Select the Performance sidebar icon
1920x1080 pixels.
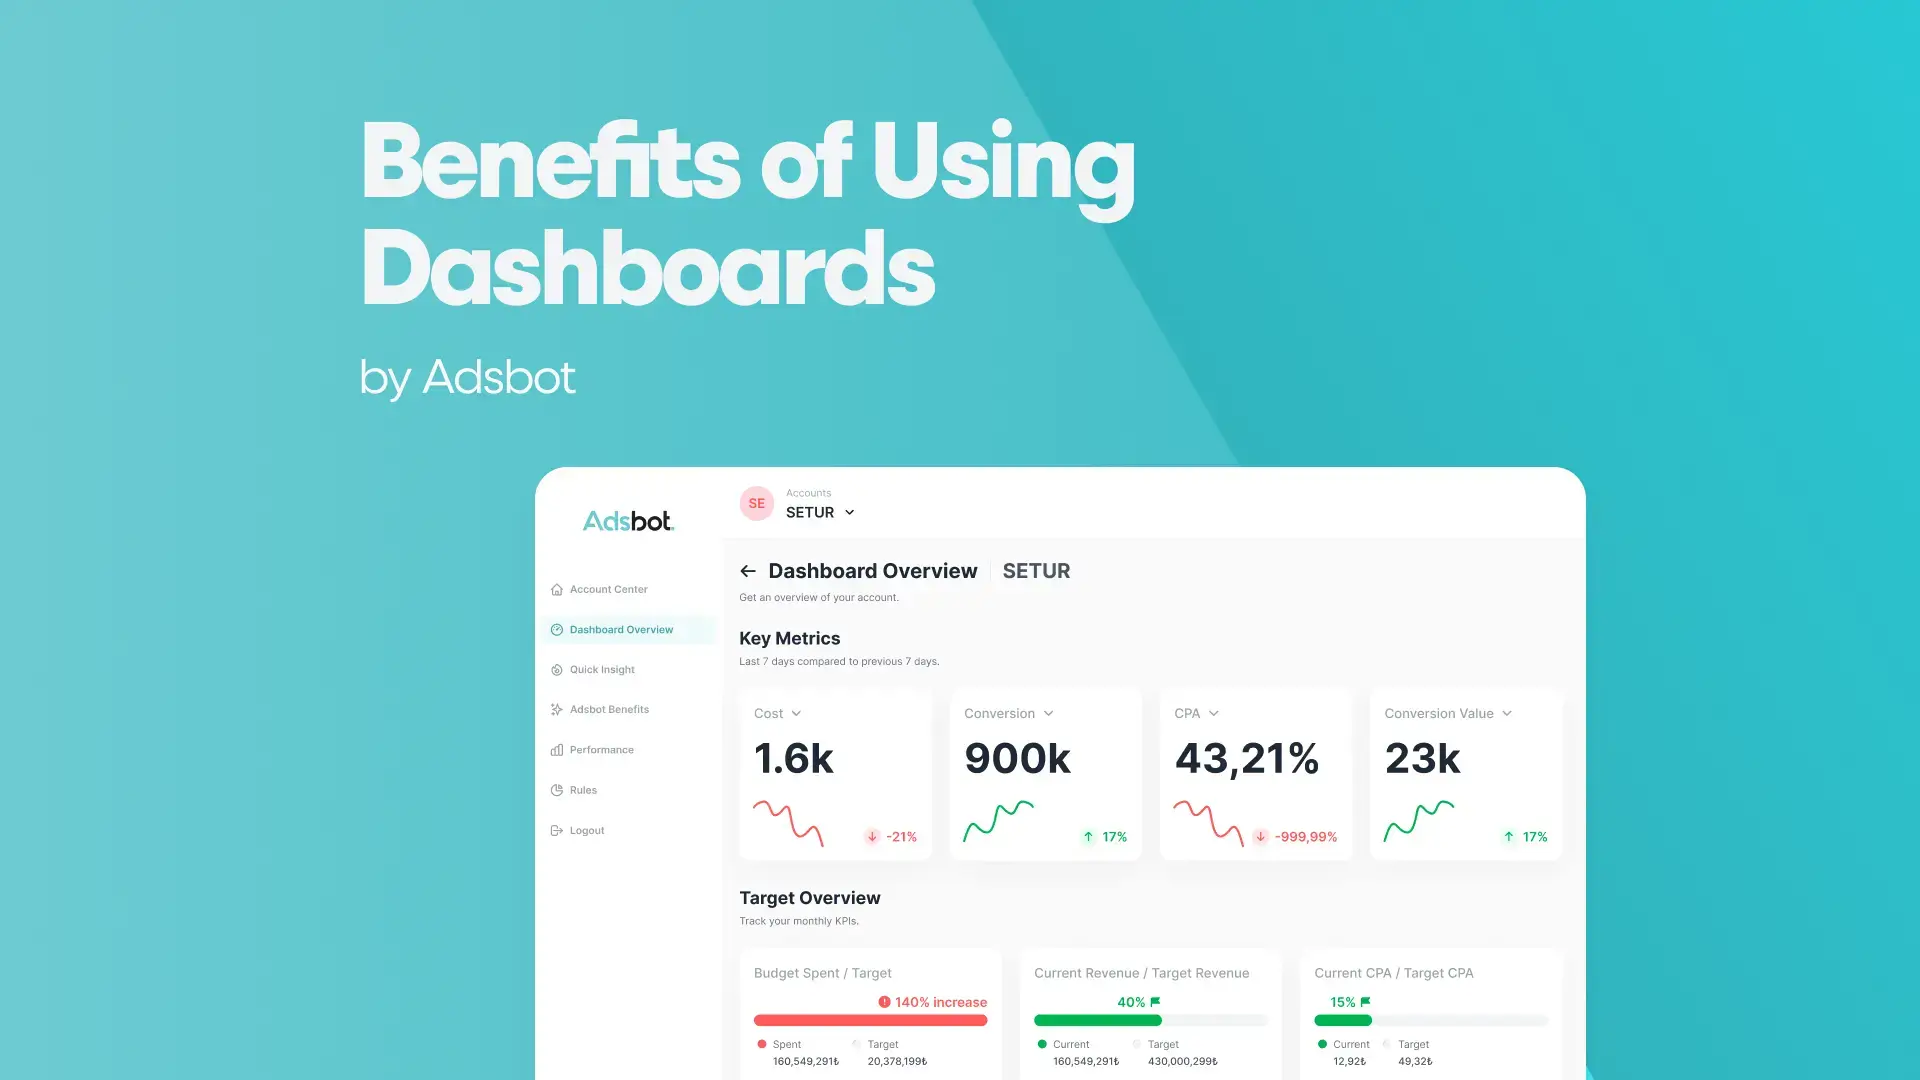556,749
